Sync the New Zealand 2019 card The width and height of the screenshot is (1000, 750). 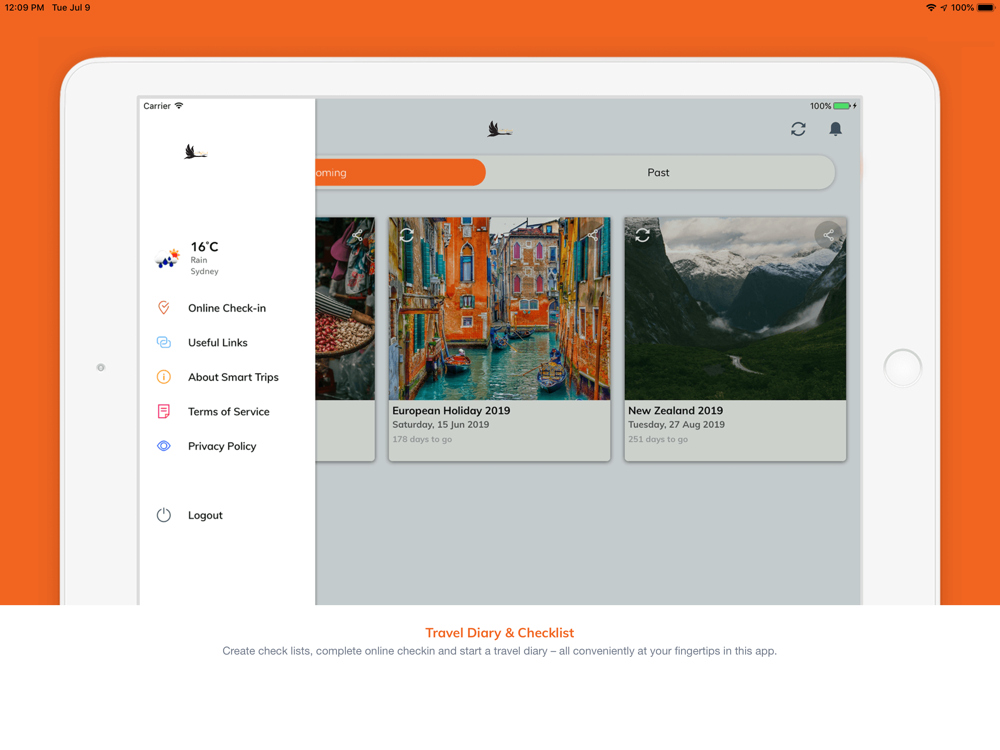(642, 235)
